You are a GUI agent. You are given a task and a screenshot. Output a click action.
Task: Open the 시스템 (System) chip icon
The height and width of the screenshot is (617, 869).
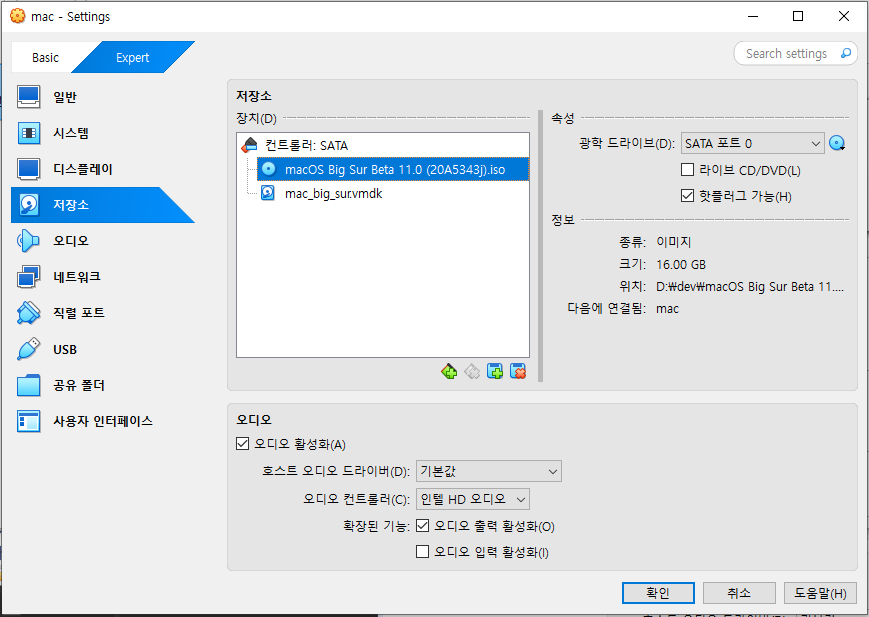tap(28, 133)
